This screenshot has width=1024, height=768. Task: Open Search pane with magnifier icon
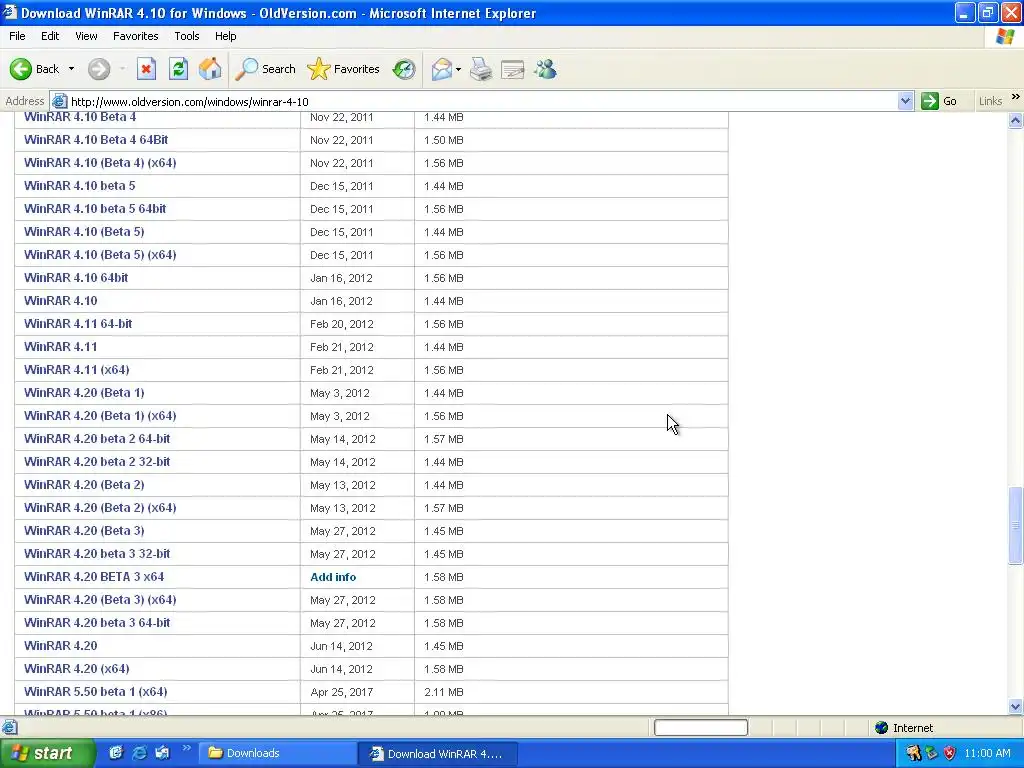coord(265,69)
